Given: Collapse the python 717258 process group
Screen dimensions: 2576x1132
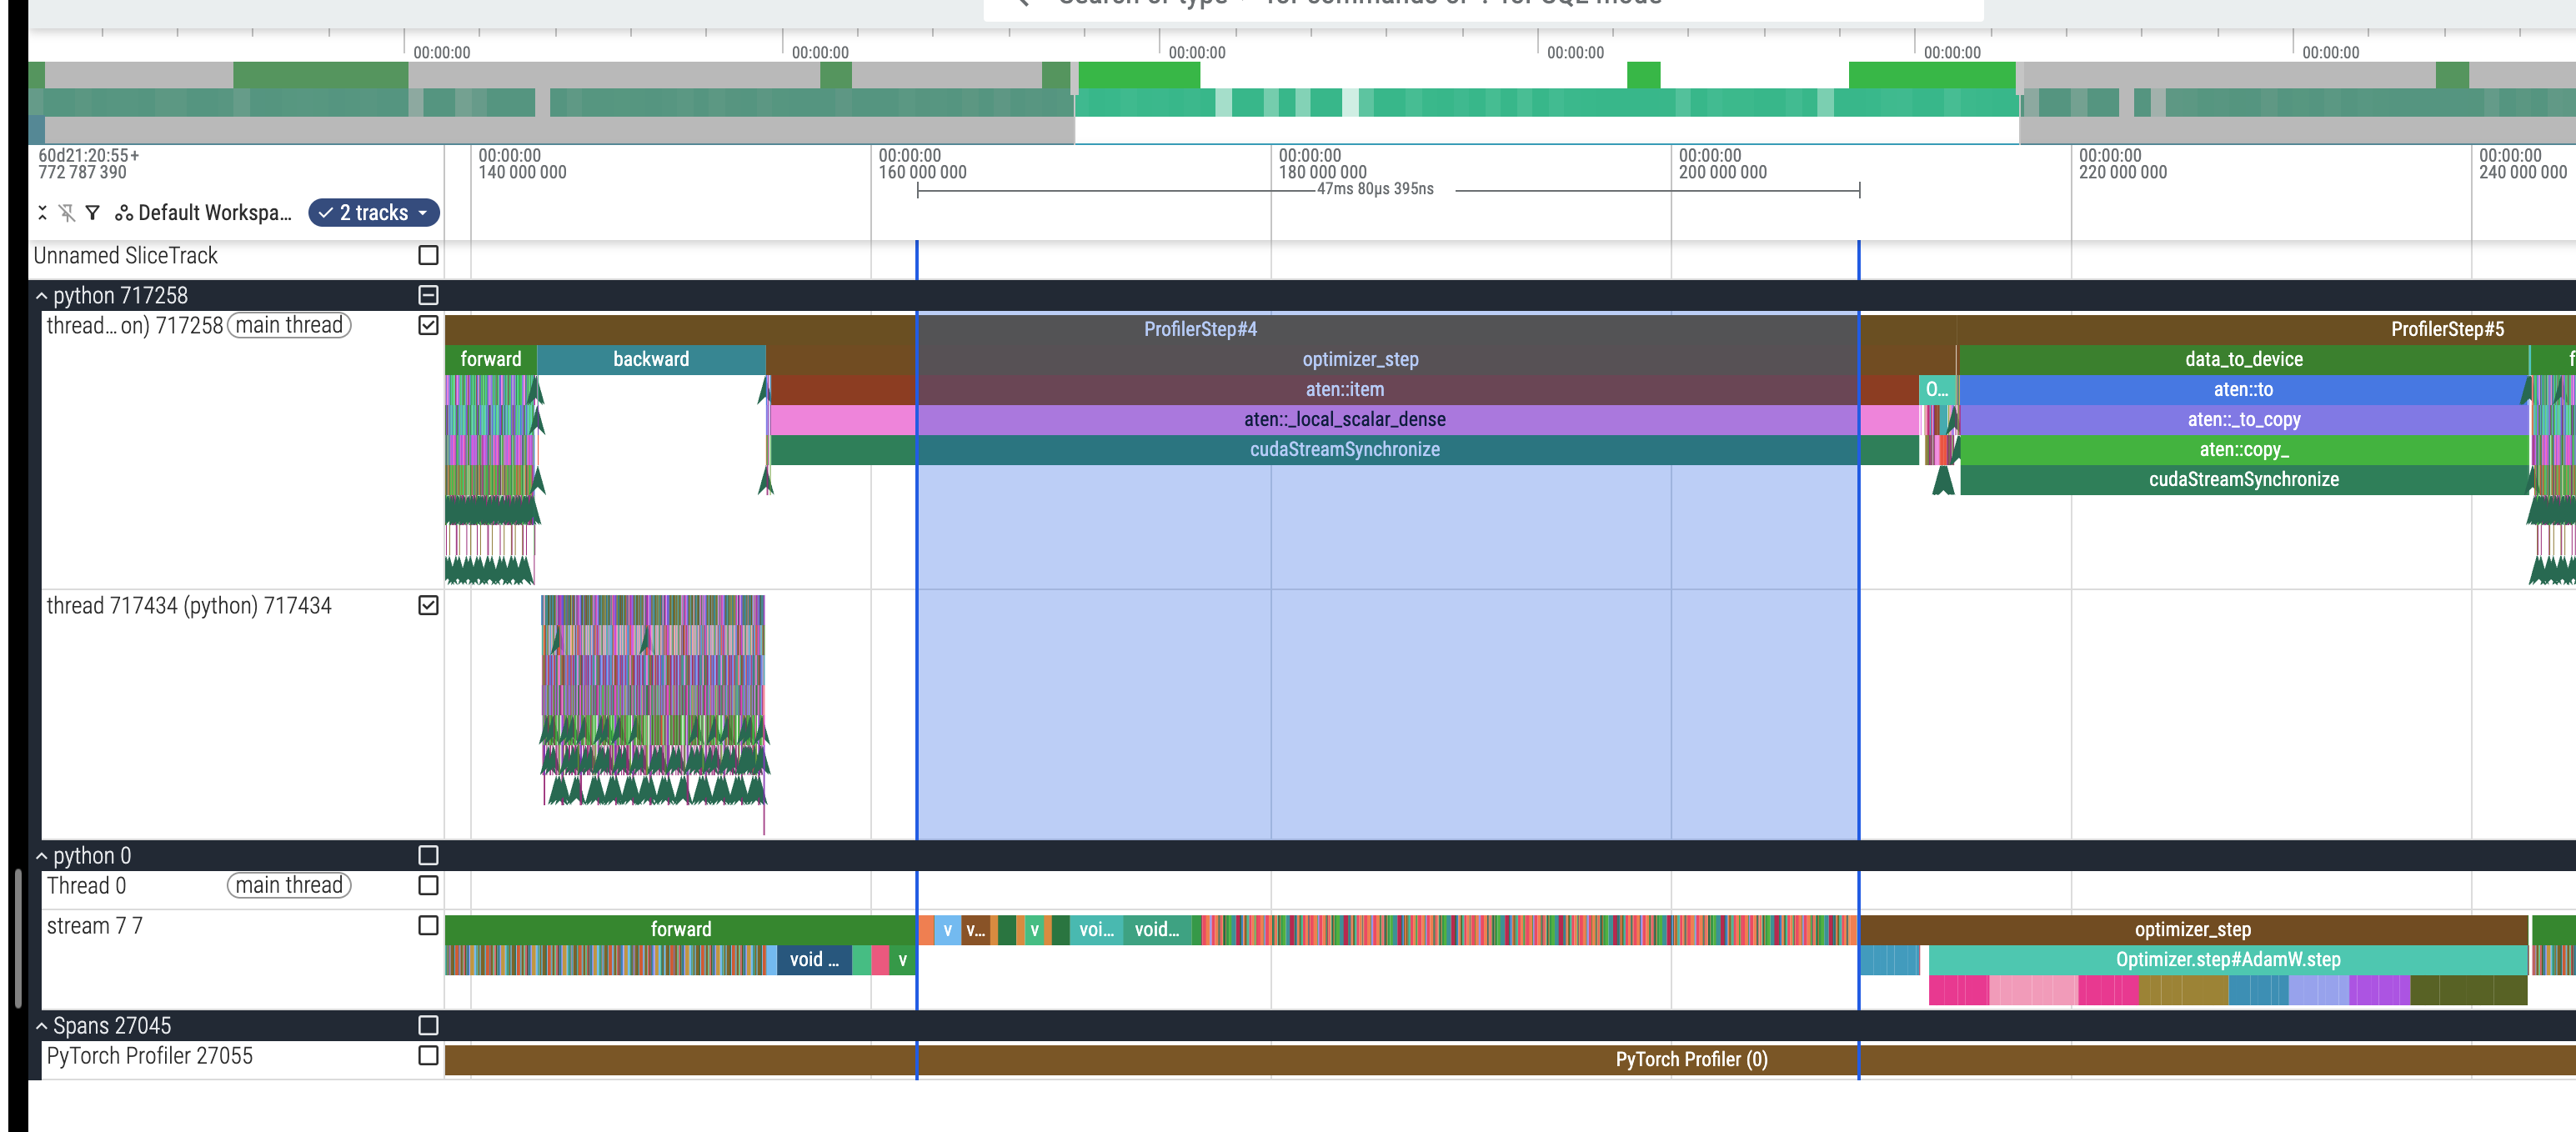Looking at the screenshot, I should pos(42,296).
